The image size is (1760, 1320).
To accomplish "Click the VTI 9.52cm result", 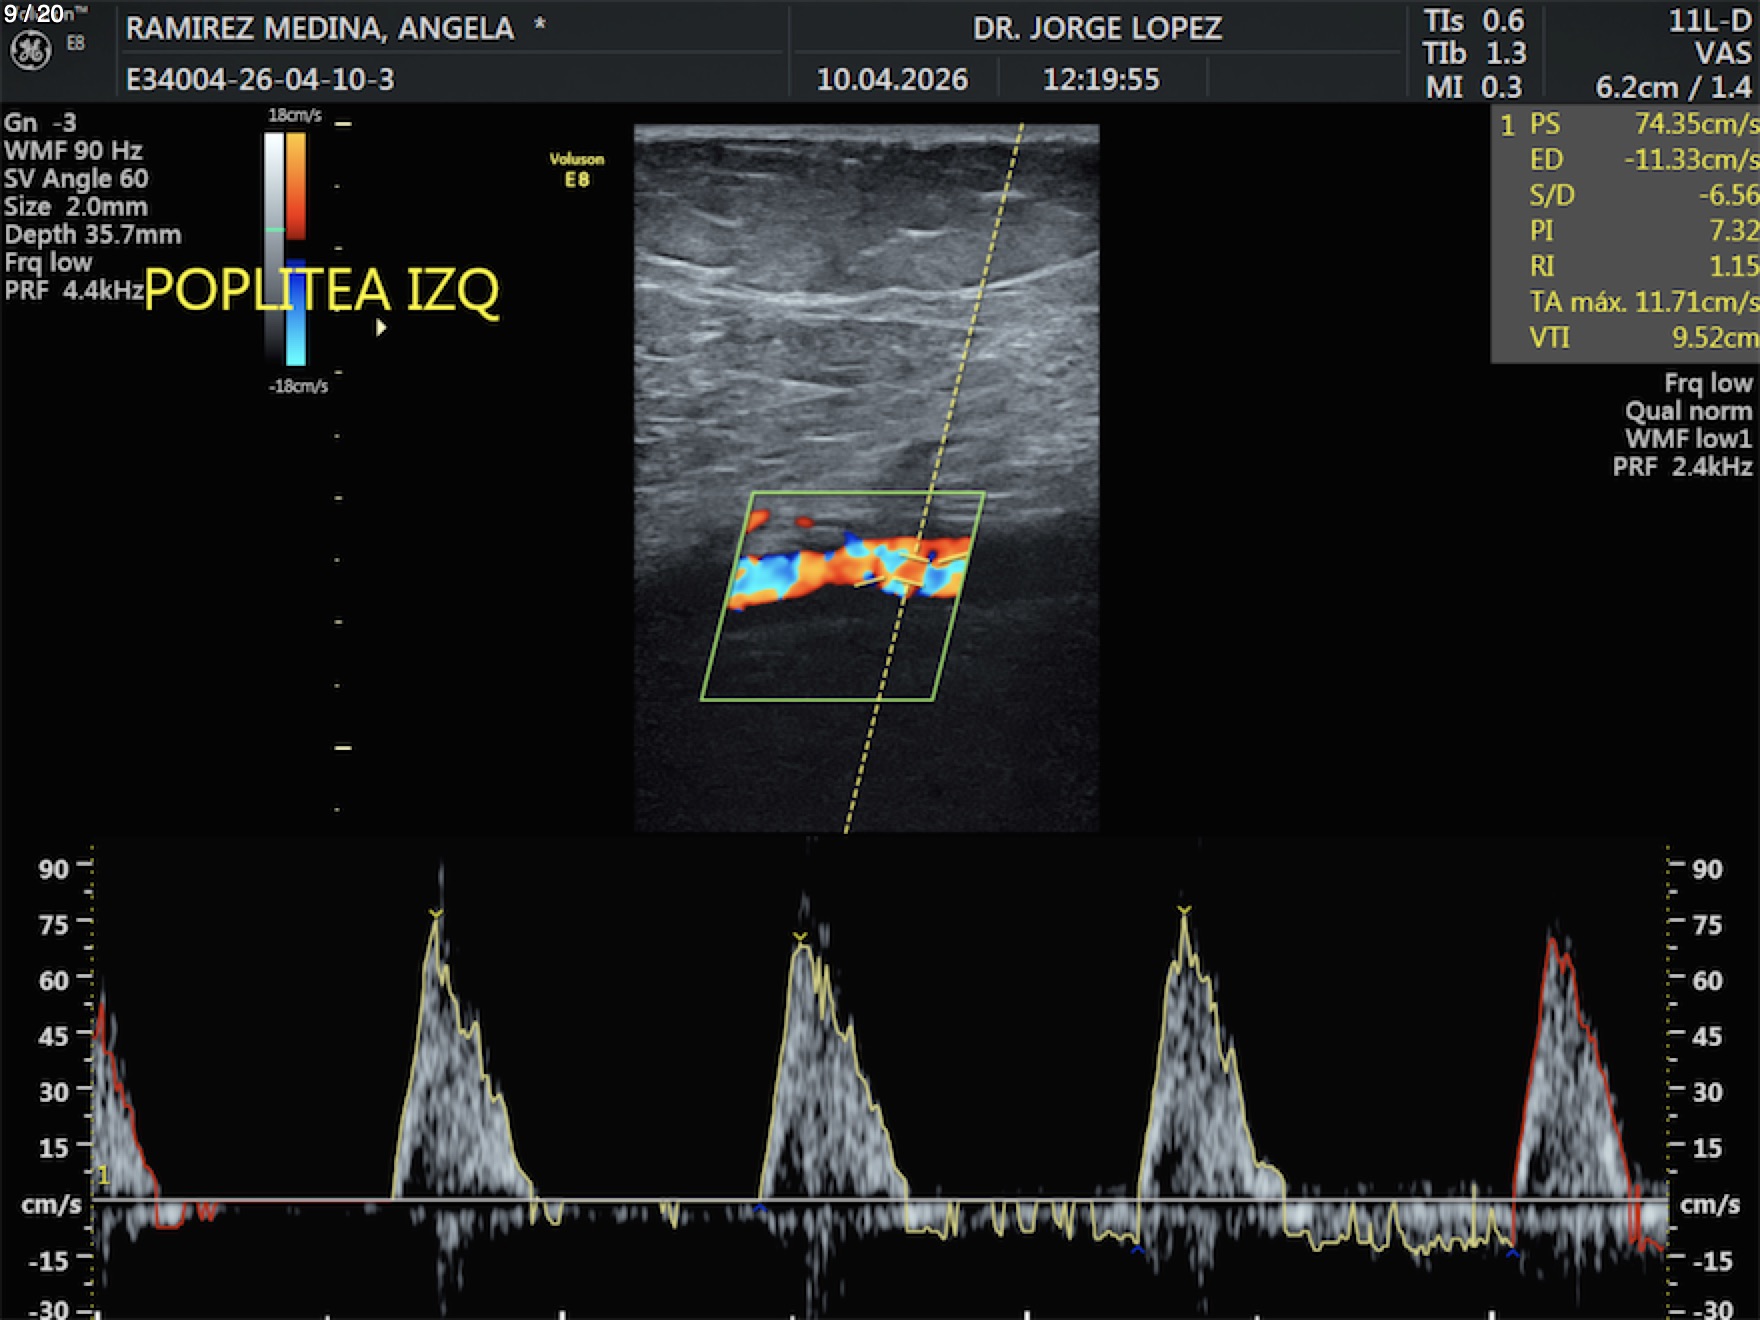I will [x=1640, y=338].
